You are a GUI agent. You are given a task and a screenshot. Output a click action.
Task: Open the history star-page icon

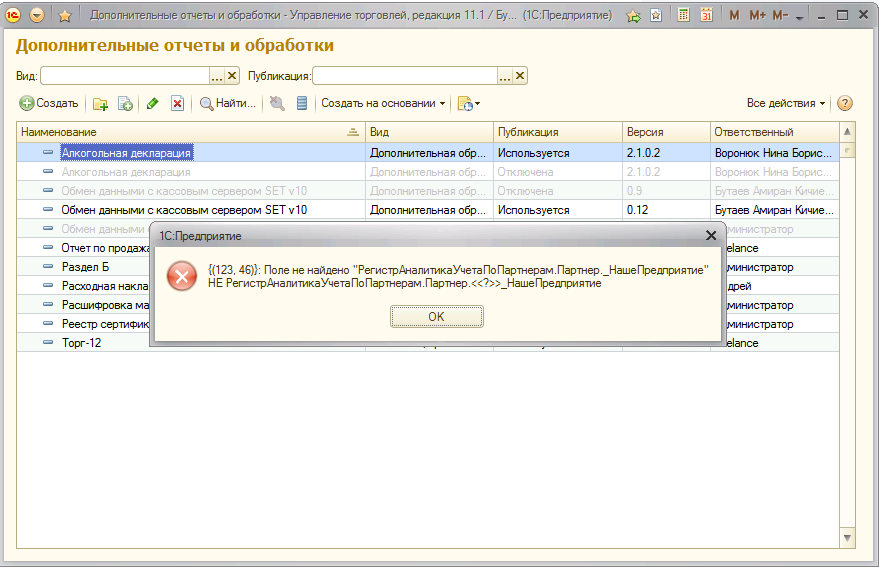point(655,16)
